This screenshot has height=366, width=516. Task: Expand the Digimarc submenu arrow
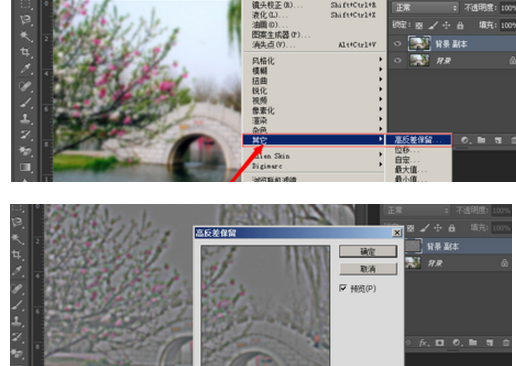pyautogui.click(x=380, y=164)
